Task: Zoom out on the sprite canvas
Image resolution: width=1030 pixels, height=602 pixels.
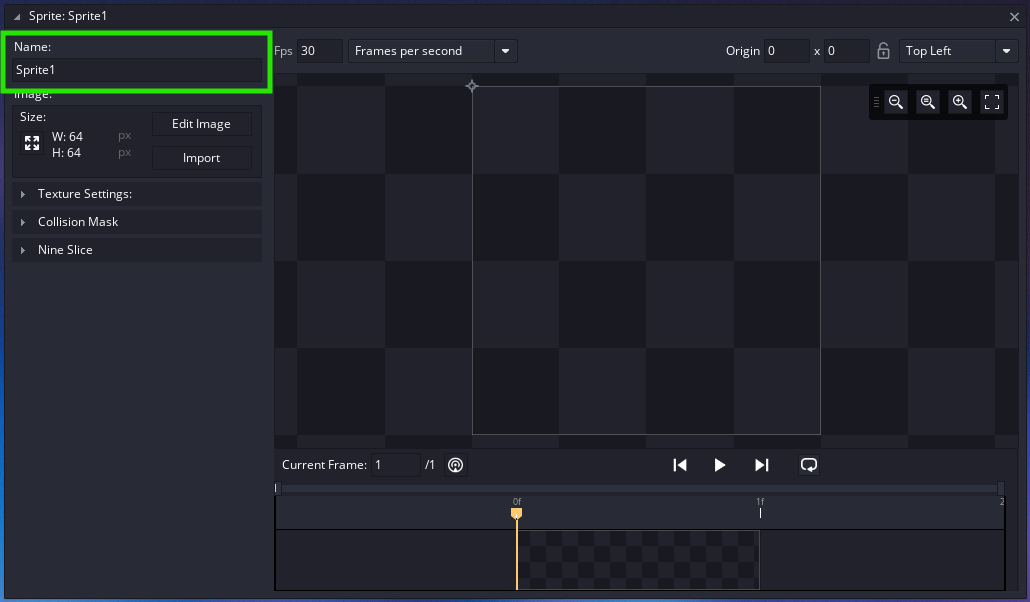Action: click(896, 102)
